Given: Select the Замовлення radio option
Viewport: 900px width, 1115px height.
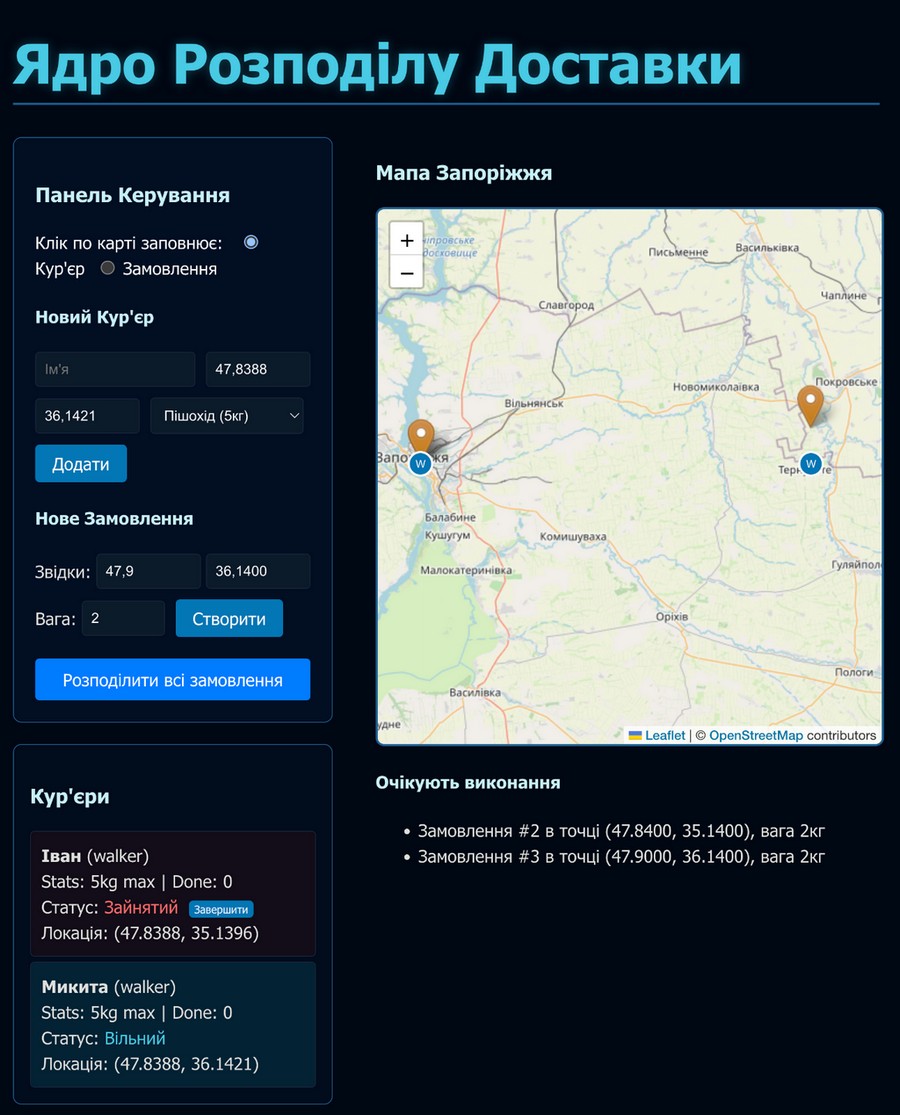Looking at the screenshot, I should pyautogui.click(x=108, y=268).
